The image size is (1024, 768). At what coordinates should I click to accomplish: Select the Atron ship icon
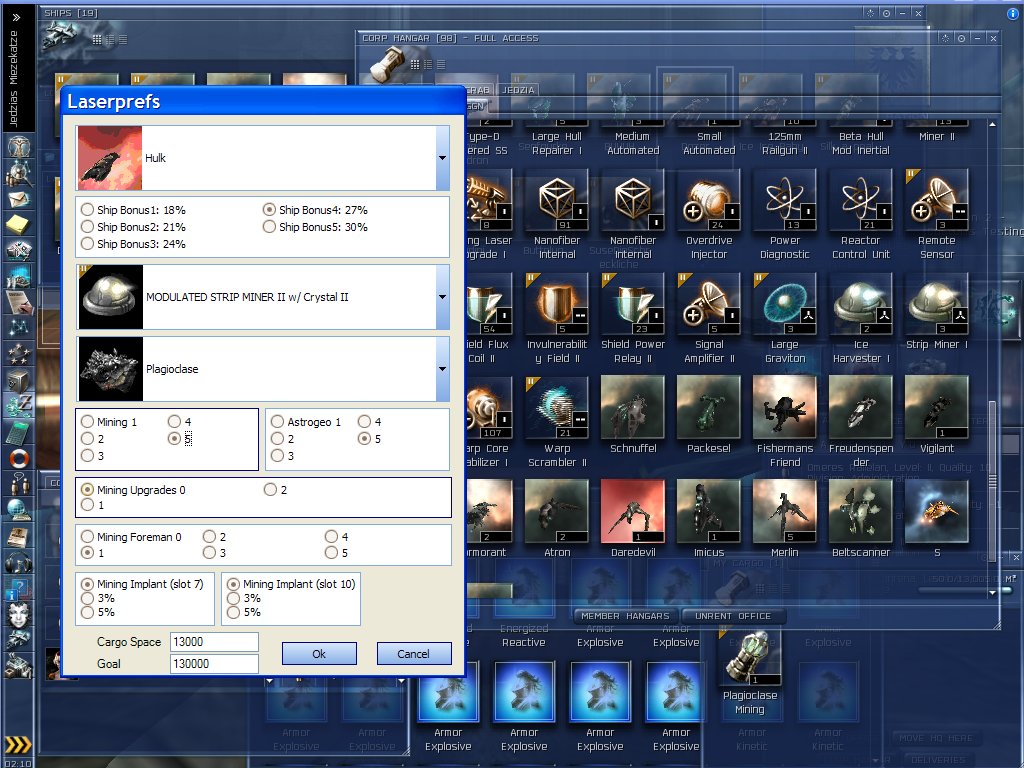[556, 511]
